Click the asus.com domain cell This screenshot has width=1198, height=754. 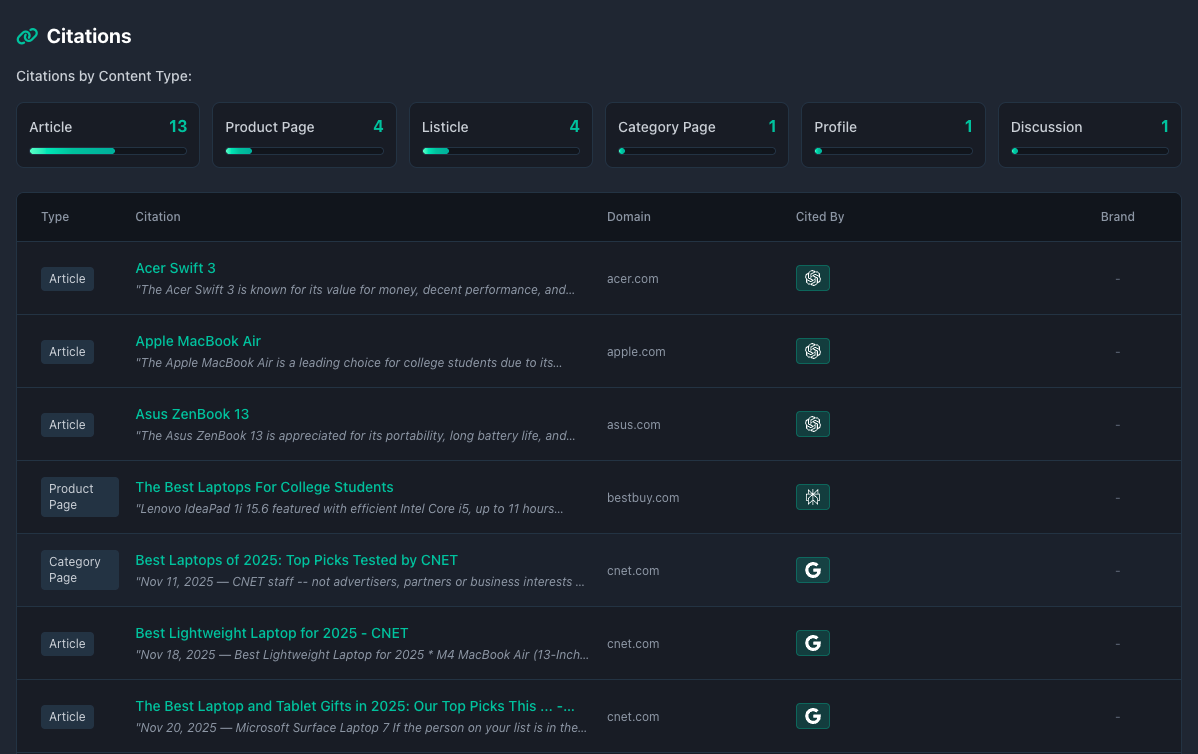click(633, 425)
